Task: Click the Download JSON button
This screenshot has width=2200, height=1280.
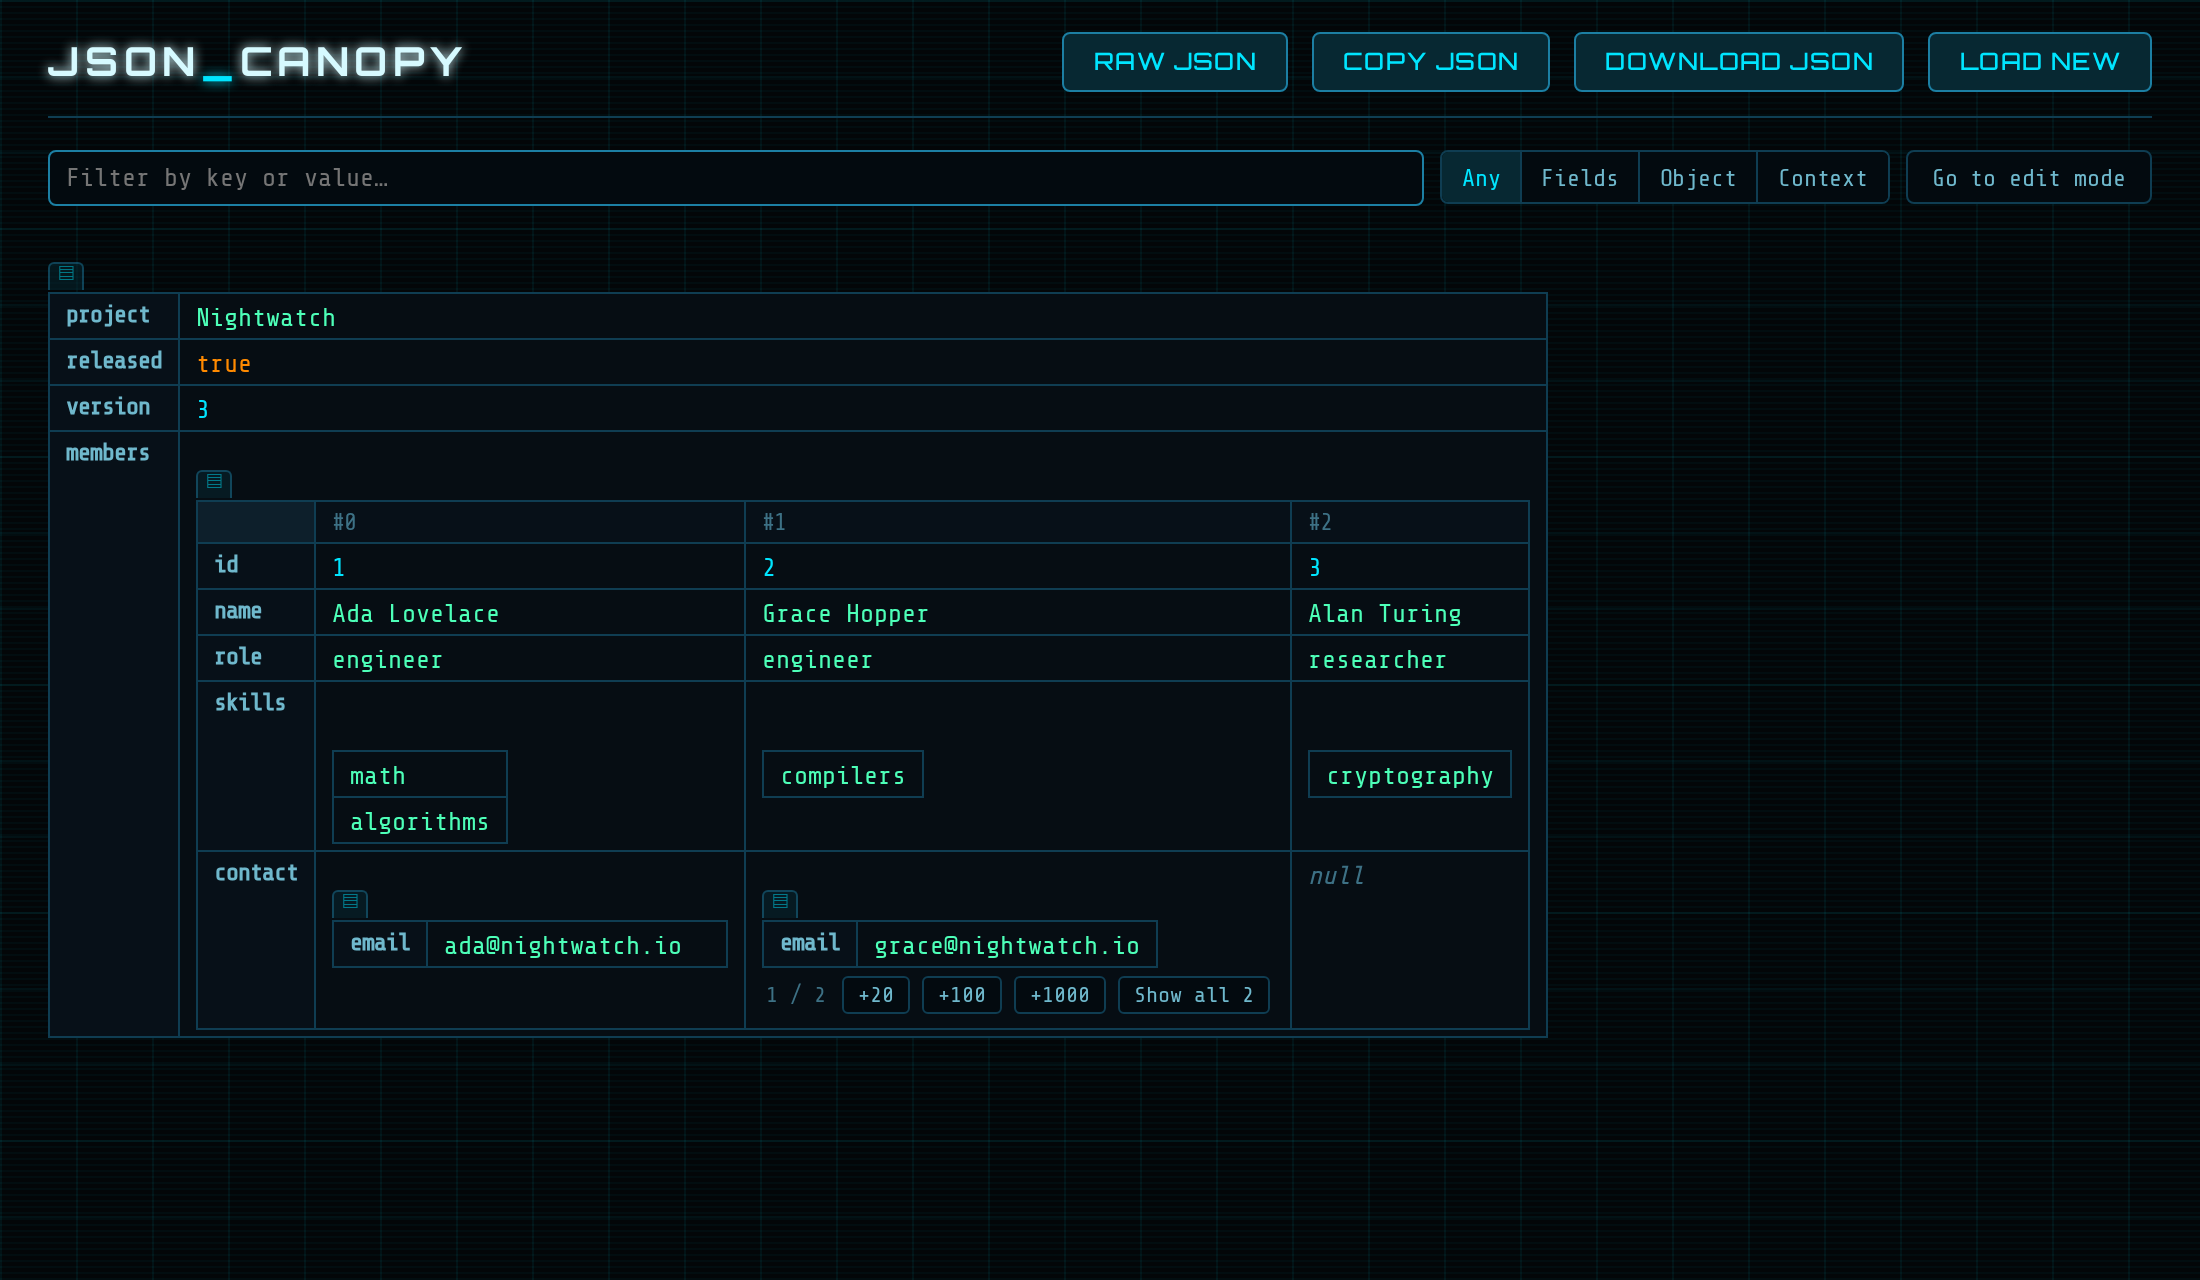Action: [x=1739, y=62]
